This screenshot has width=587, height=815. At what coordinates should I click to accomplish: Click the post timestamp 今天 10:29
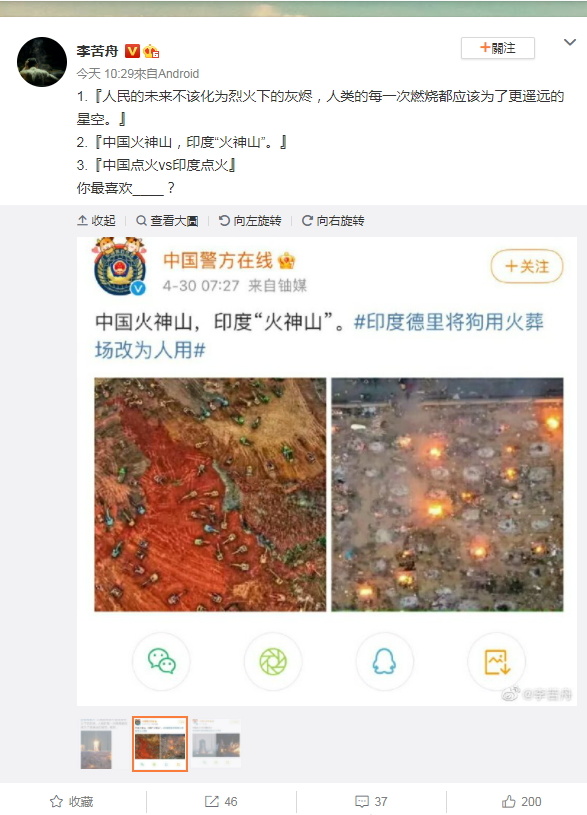106,74
